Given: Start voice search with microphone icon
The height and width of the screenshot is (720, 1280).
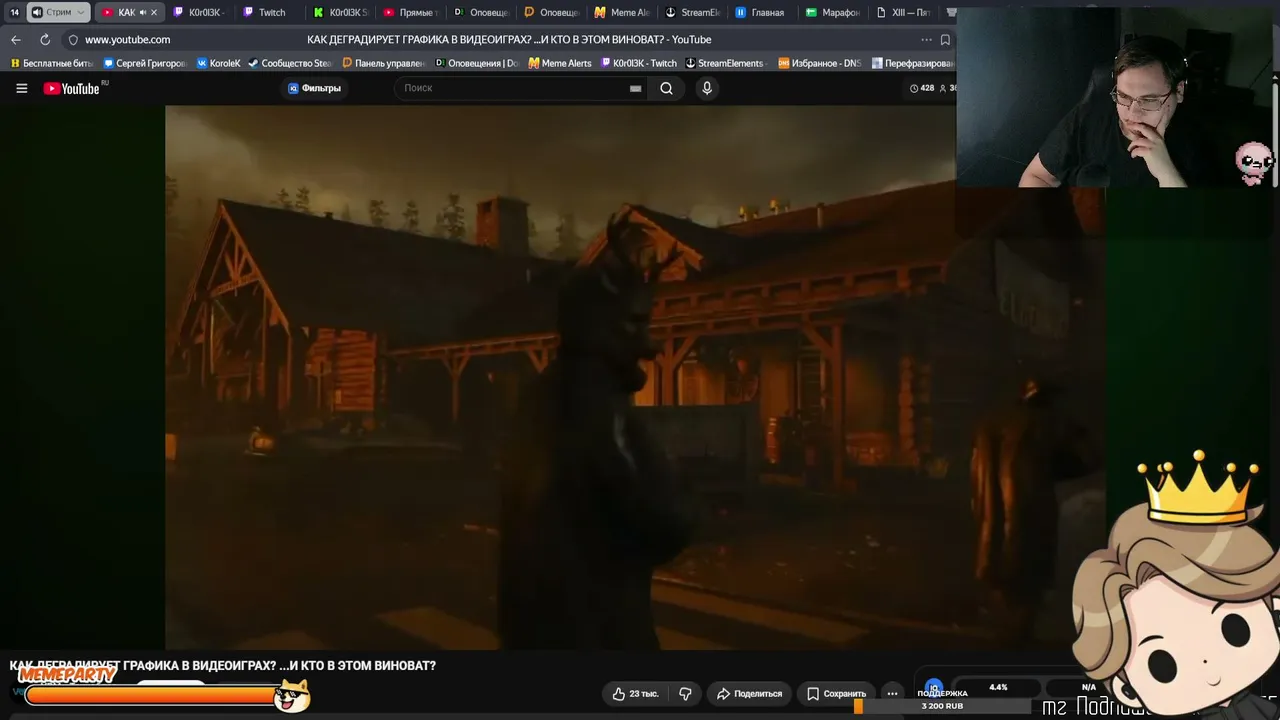Looking at the screenshot, I should click(707, 88).
